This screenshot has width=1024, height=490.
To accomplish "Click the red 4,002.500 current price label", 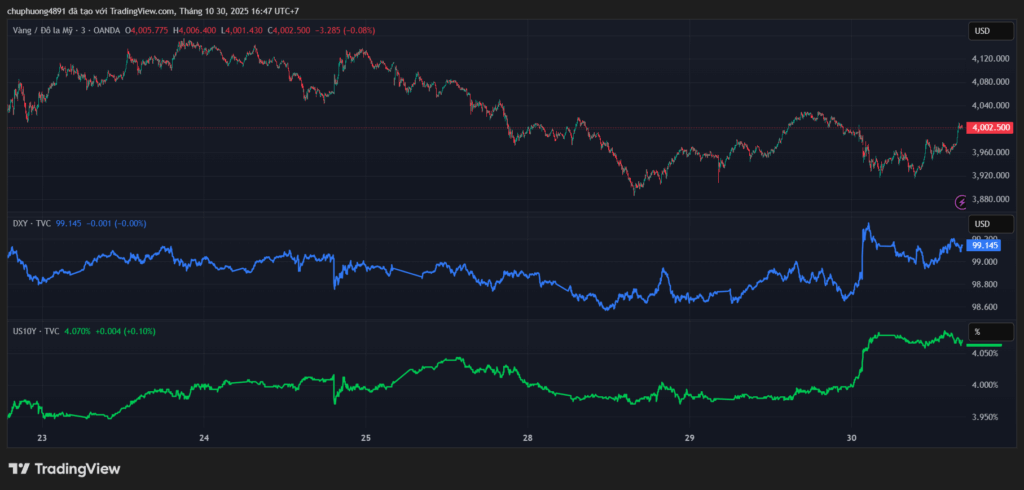I will coord(991,128).
